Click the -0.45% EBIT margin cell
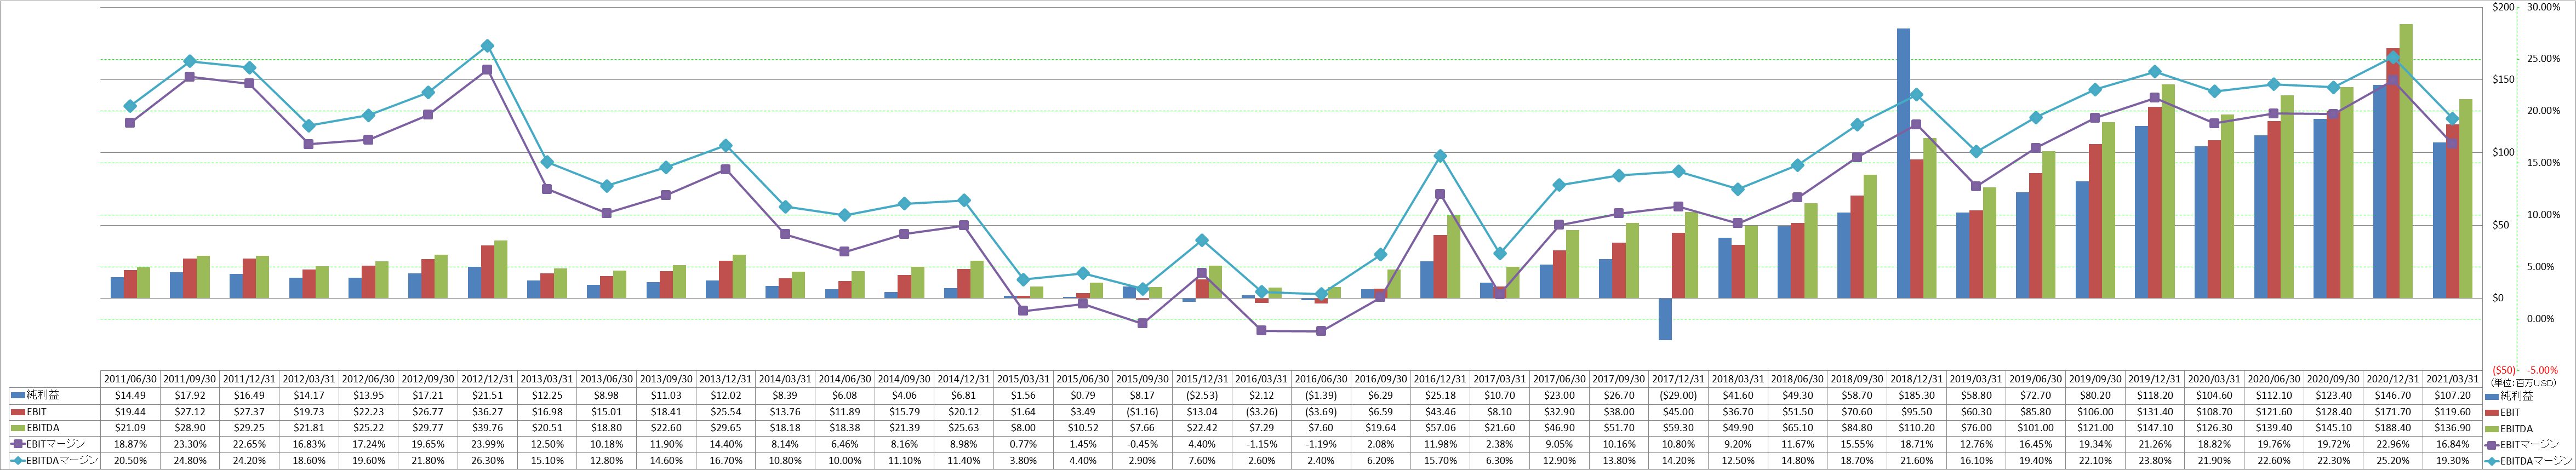Viewport: 2576px width, 470px height. pos(1142,444)
